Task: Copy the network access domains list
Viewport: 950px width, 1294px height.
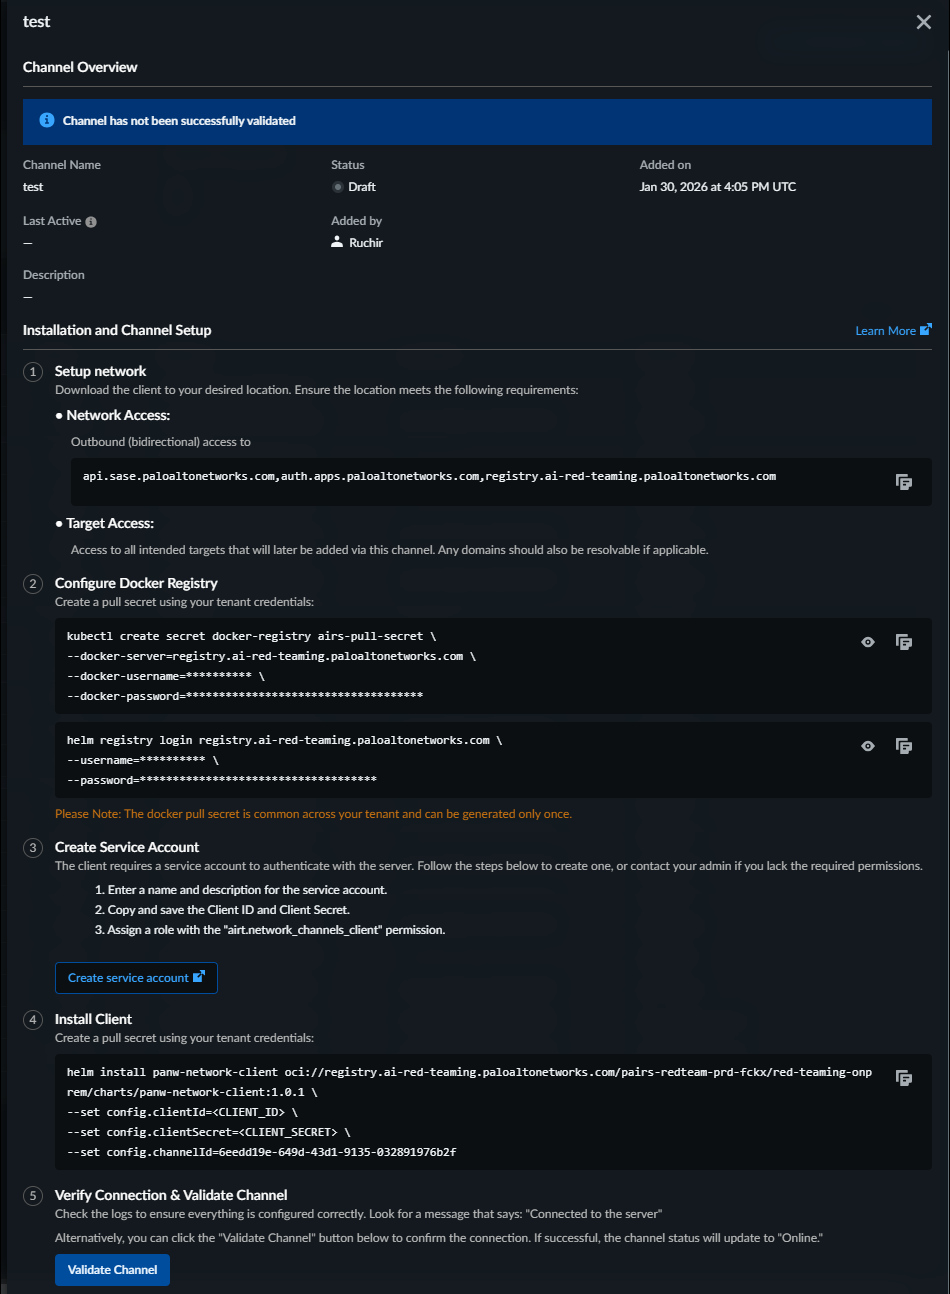Action: coord(903,482)
